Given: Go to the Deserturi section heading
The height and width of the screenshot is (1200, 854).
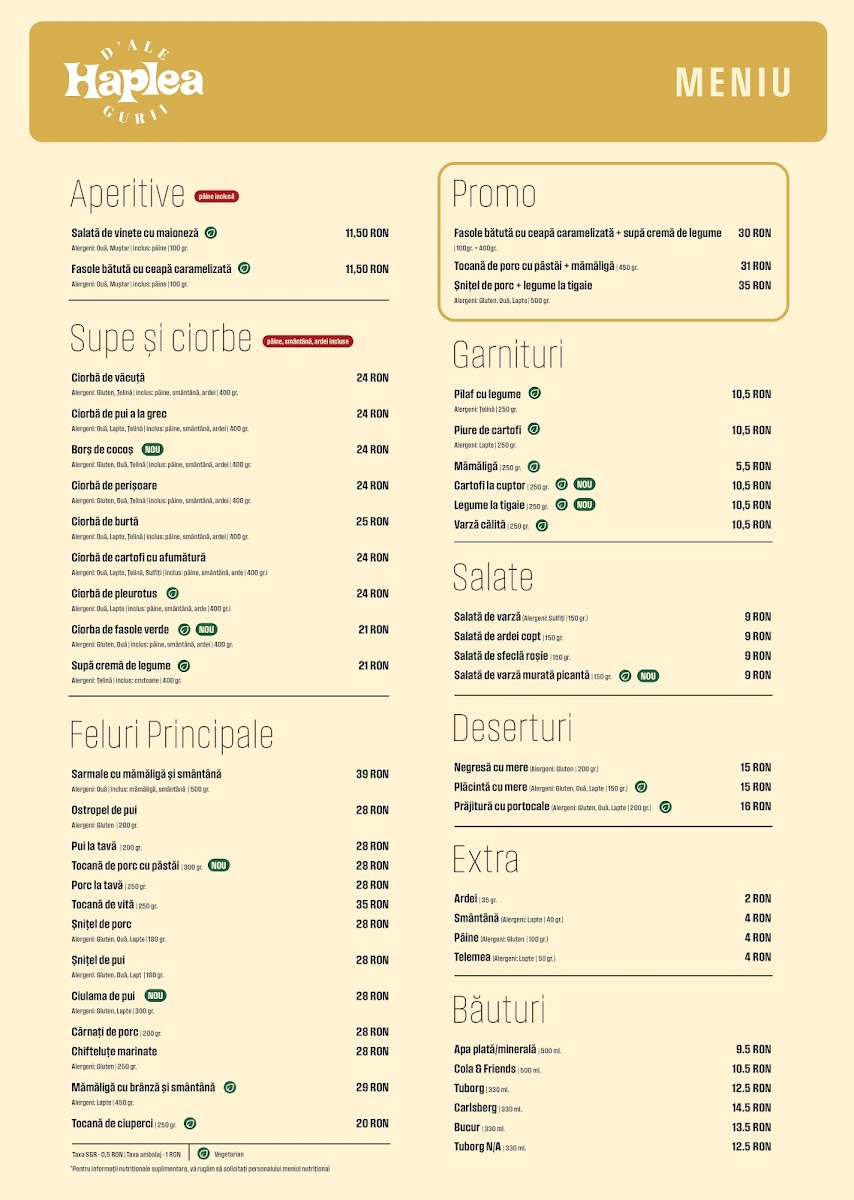Looking at the screenshot, I should coord(512,728).
